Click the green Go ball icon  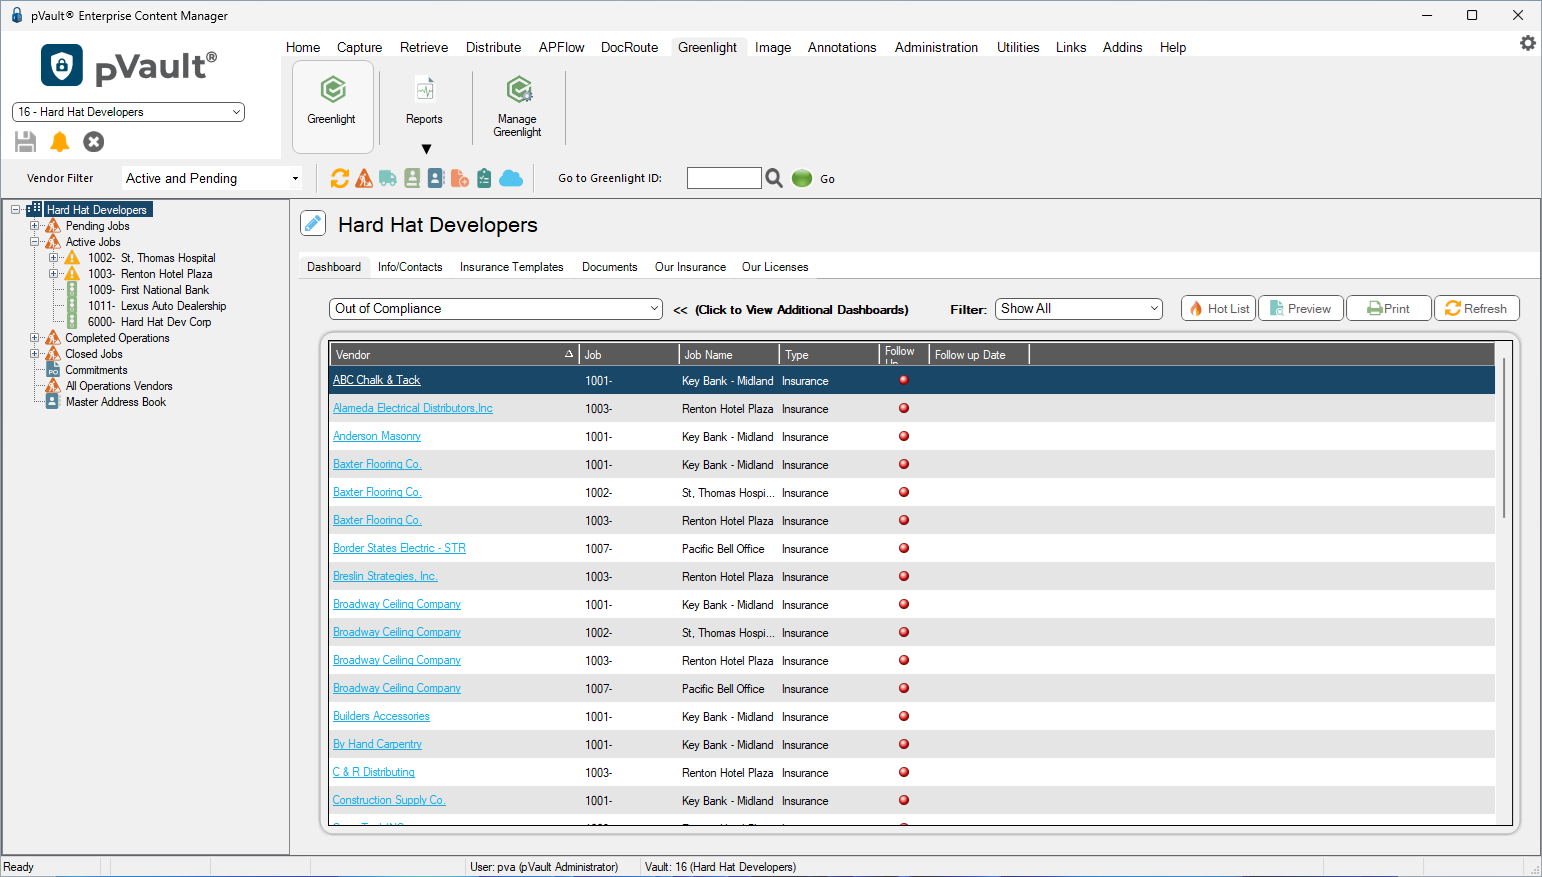point(802,178)
